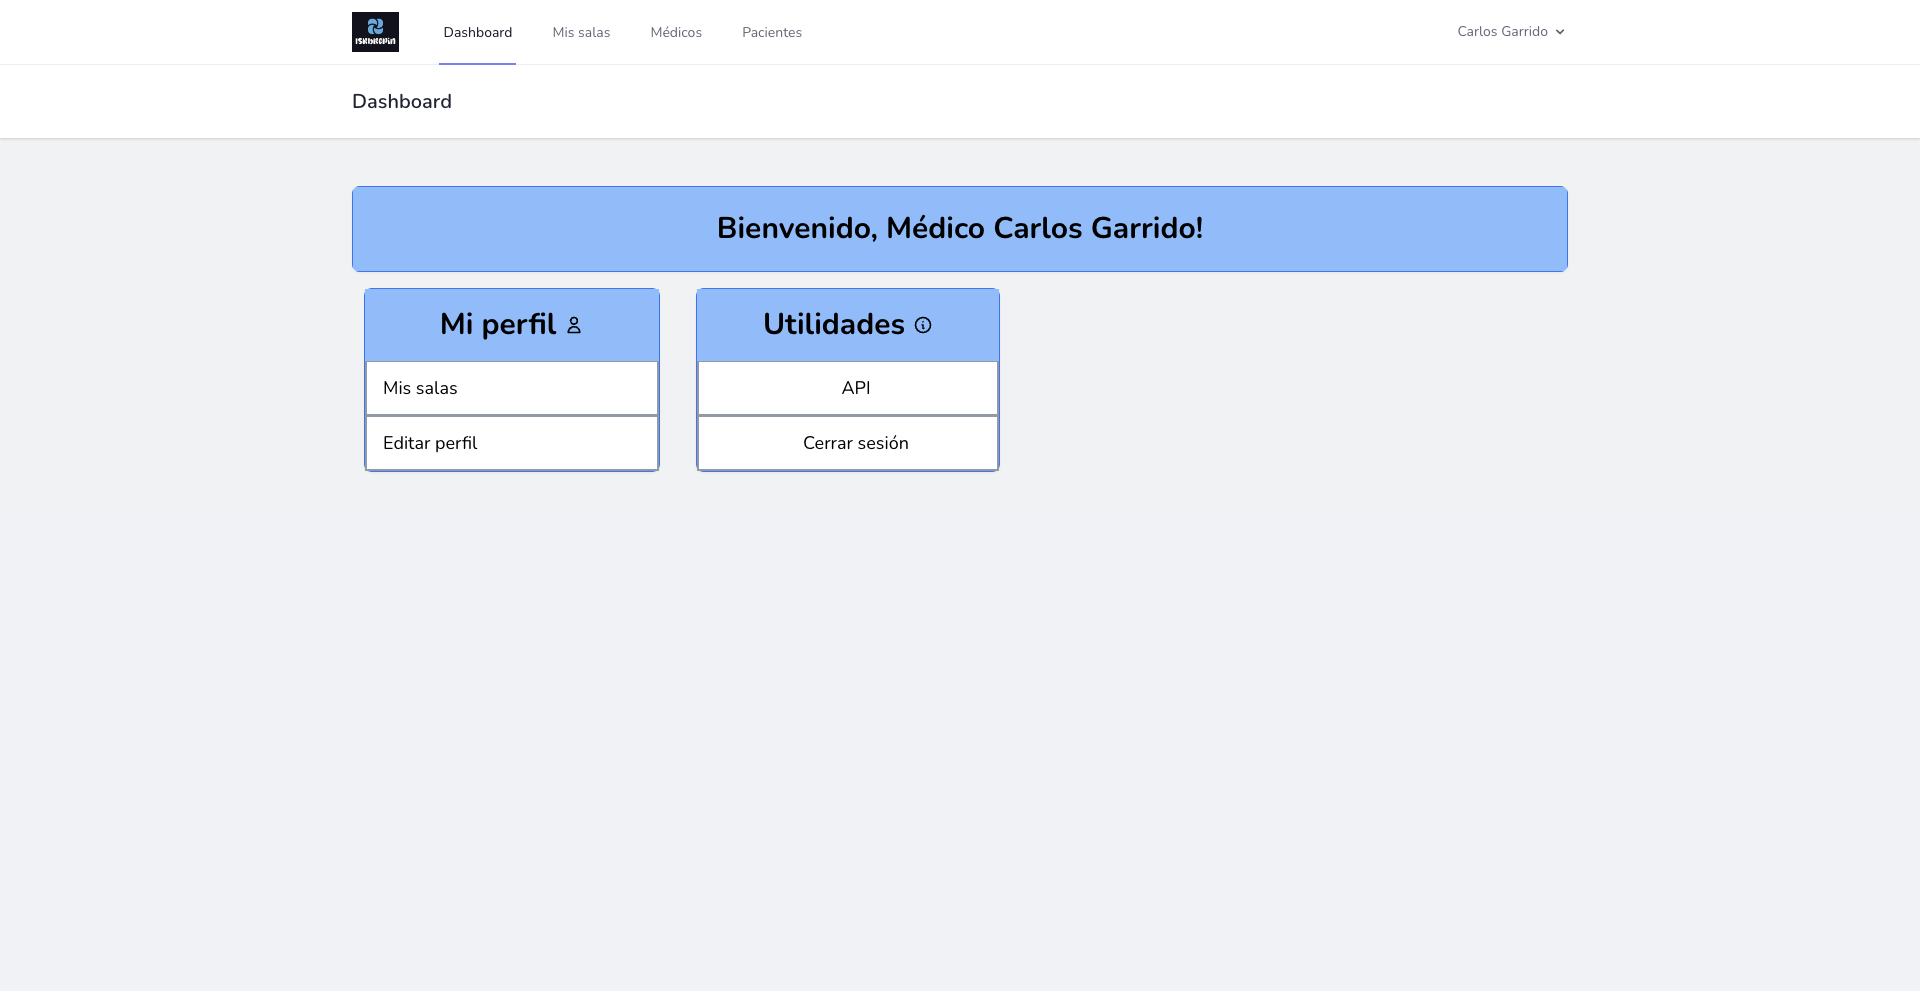This screenshot has width=1920, height=991.
Task: Switch to the Dashboard nav tab
Action: pos(477,32)
